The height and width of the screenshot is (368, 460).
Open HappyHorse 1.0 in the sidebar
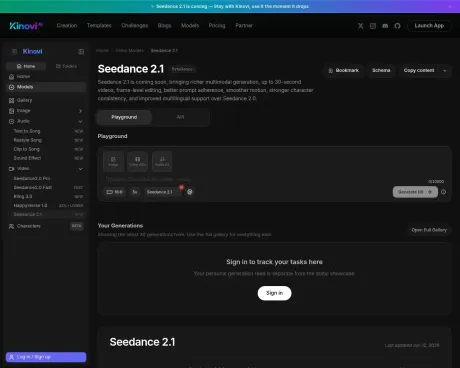48,205
